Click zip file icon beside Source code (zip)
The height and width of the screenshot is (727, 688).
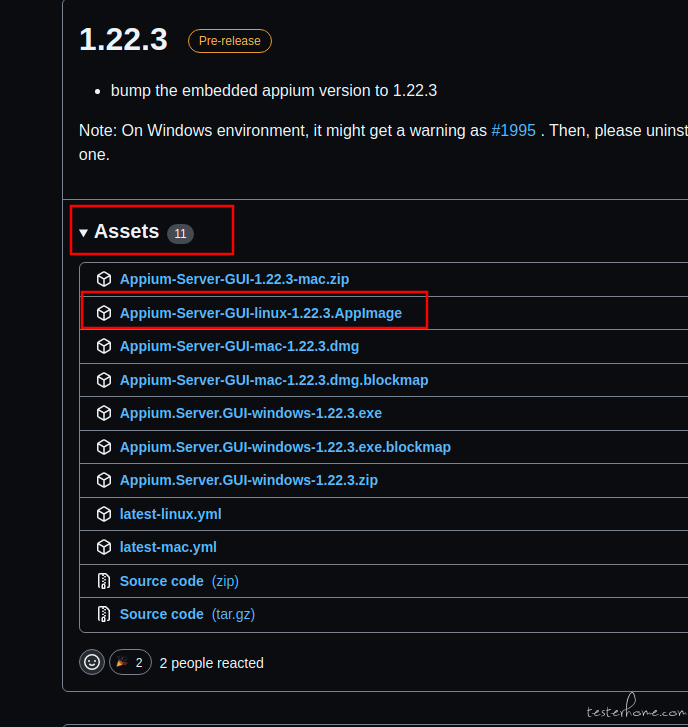[104, 581]
